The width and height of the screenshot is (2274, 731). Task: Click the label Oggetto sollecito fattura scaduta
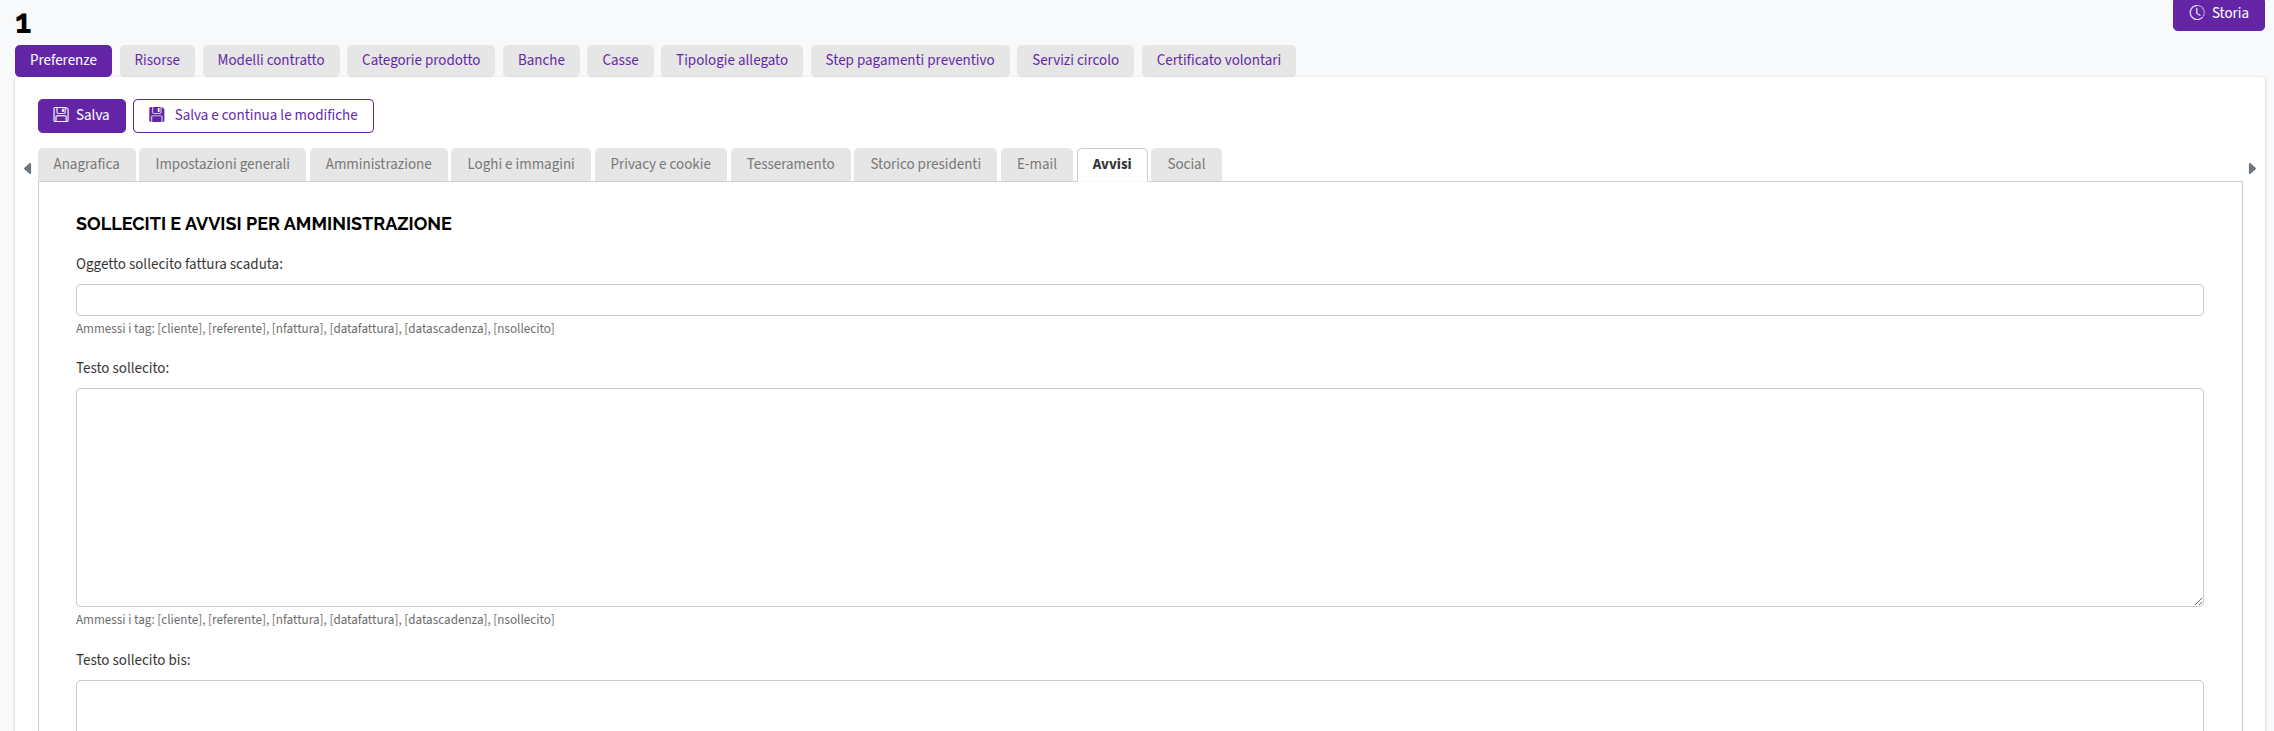pyautogui.click(x=179, y=264)
